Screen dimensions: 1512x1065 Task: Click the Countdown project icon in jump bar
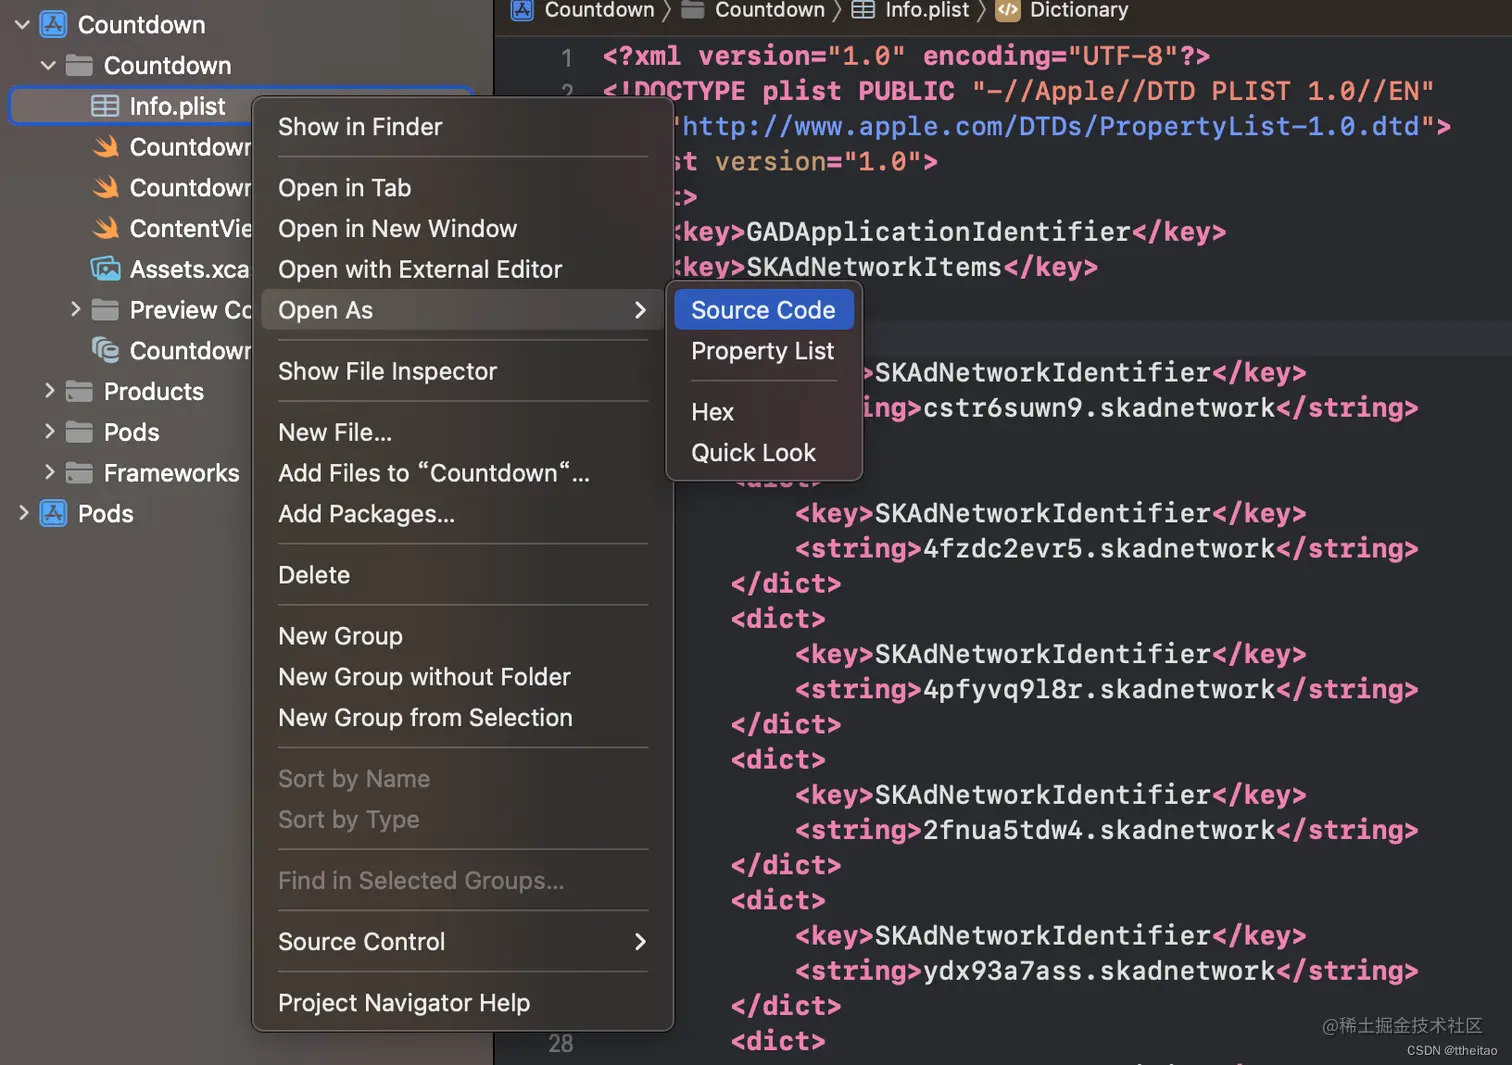(522, 10)
